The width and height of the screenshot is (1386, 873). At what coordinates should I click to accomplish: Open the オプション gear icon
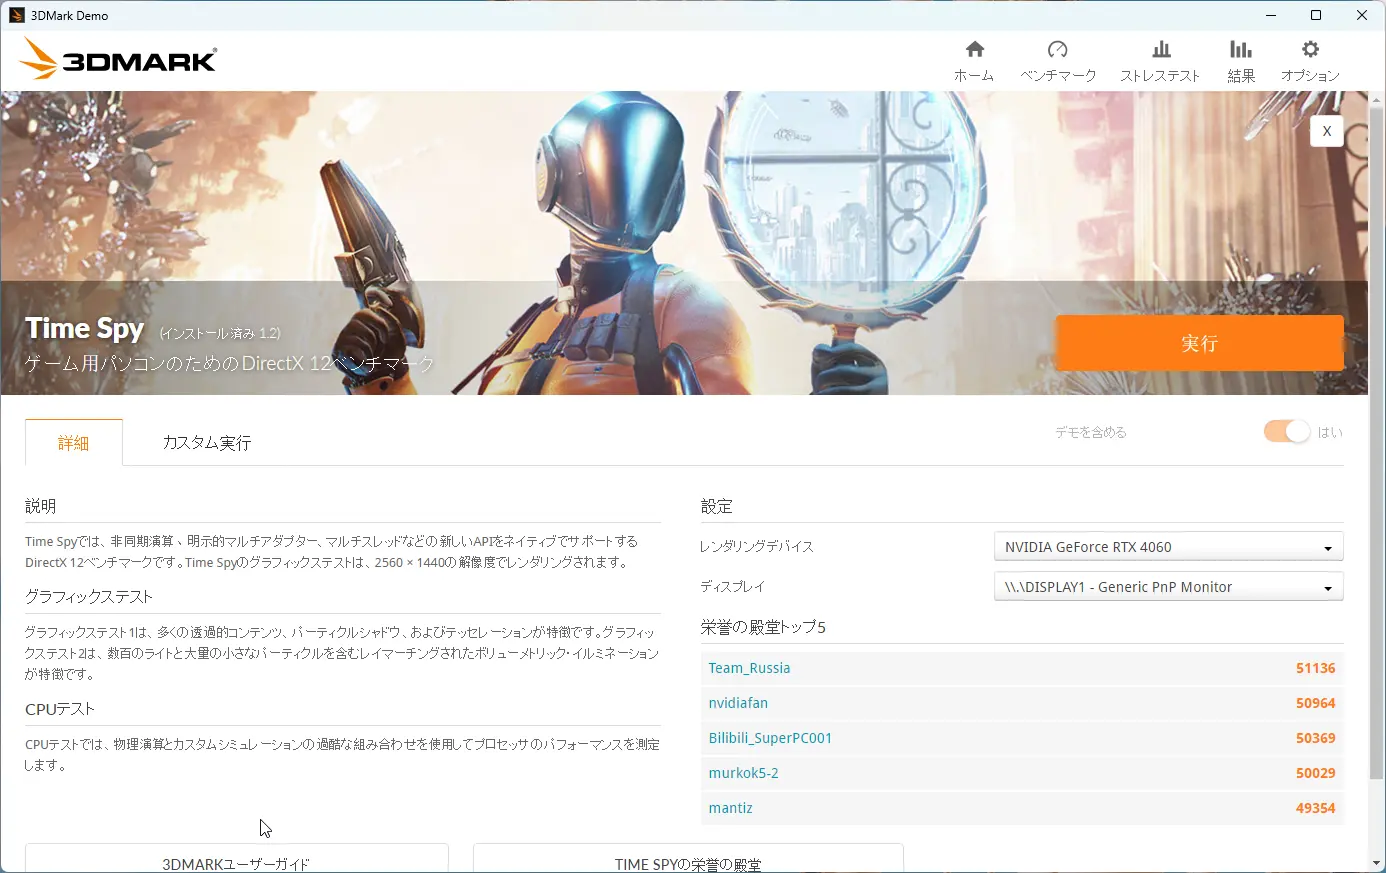coord(1310,49)
